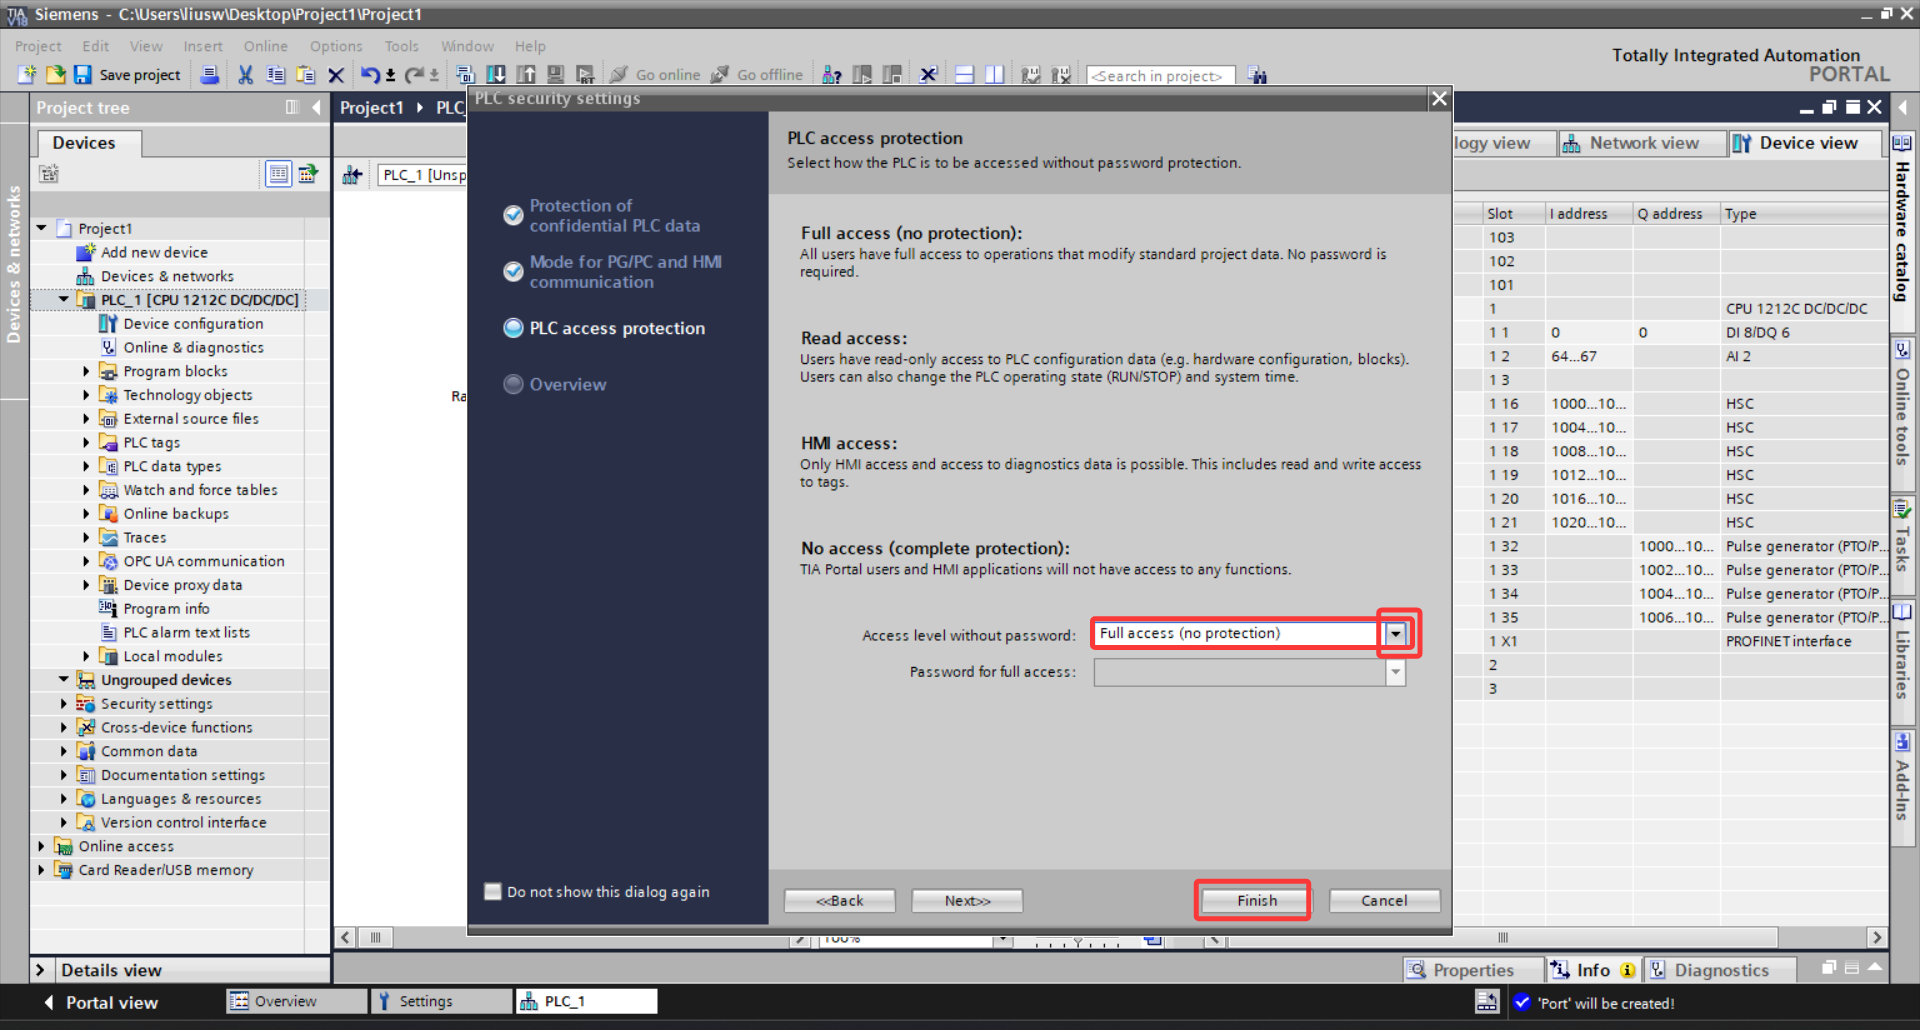Expand the Technology objects tree node
Viewport: 1920px width, 1030px height.
pos(86,395)
